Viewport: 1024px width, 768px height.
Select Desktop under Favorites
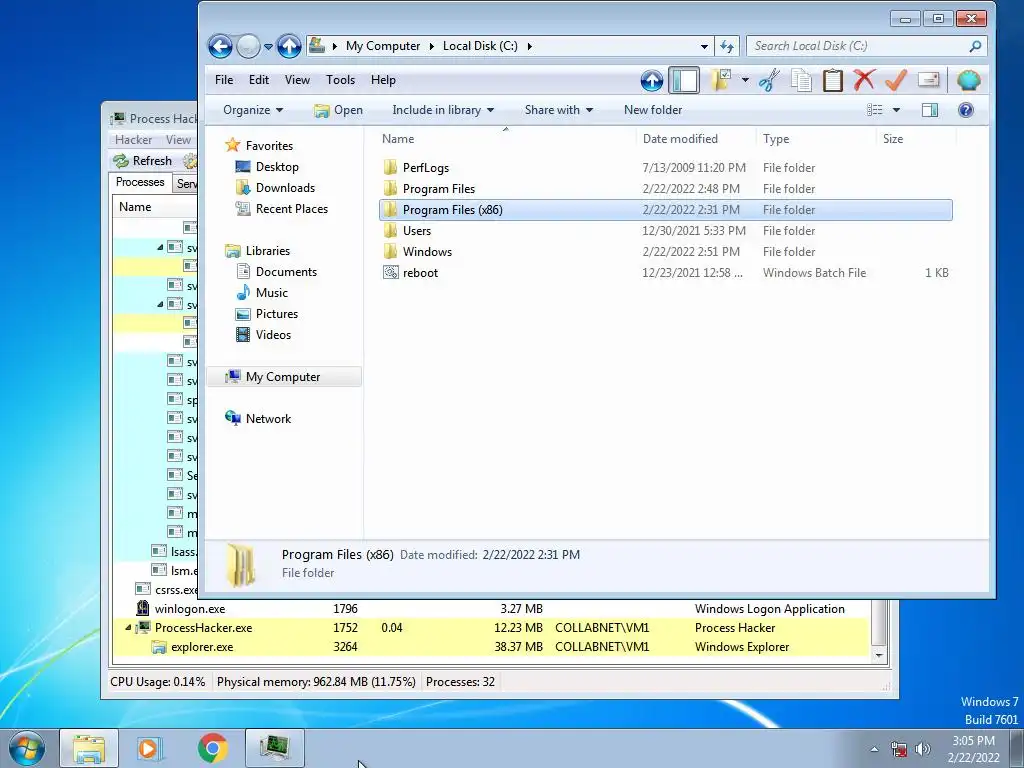277,167
